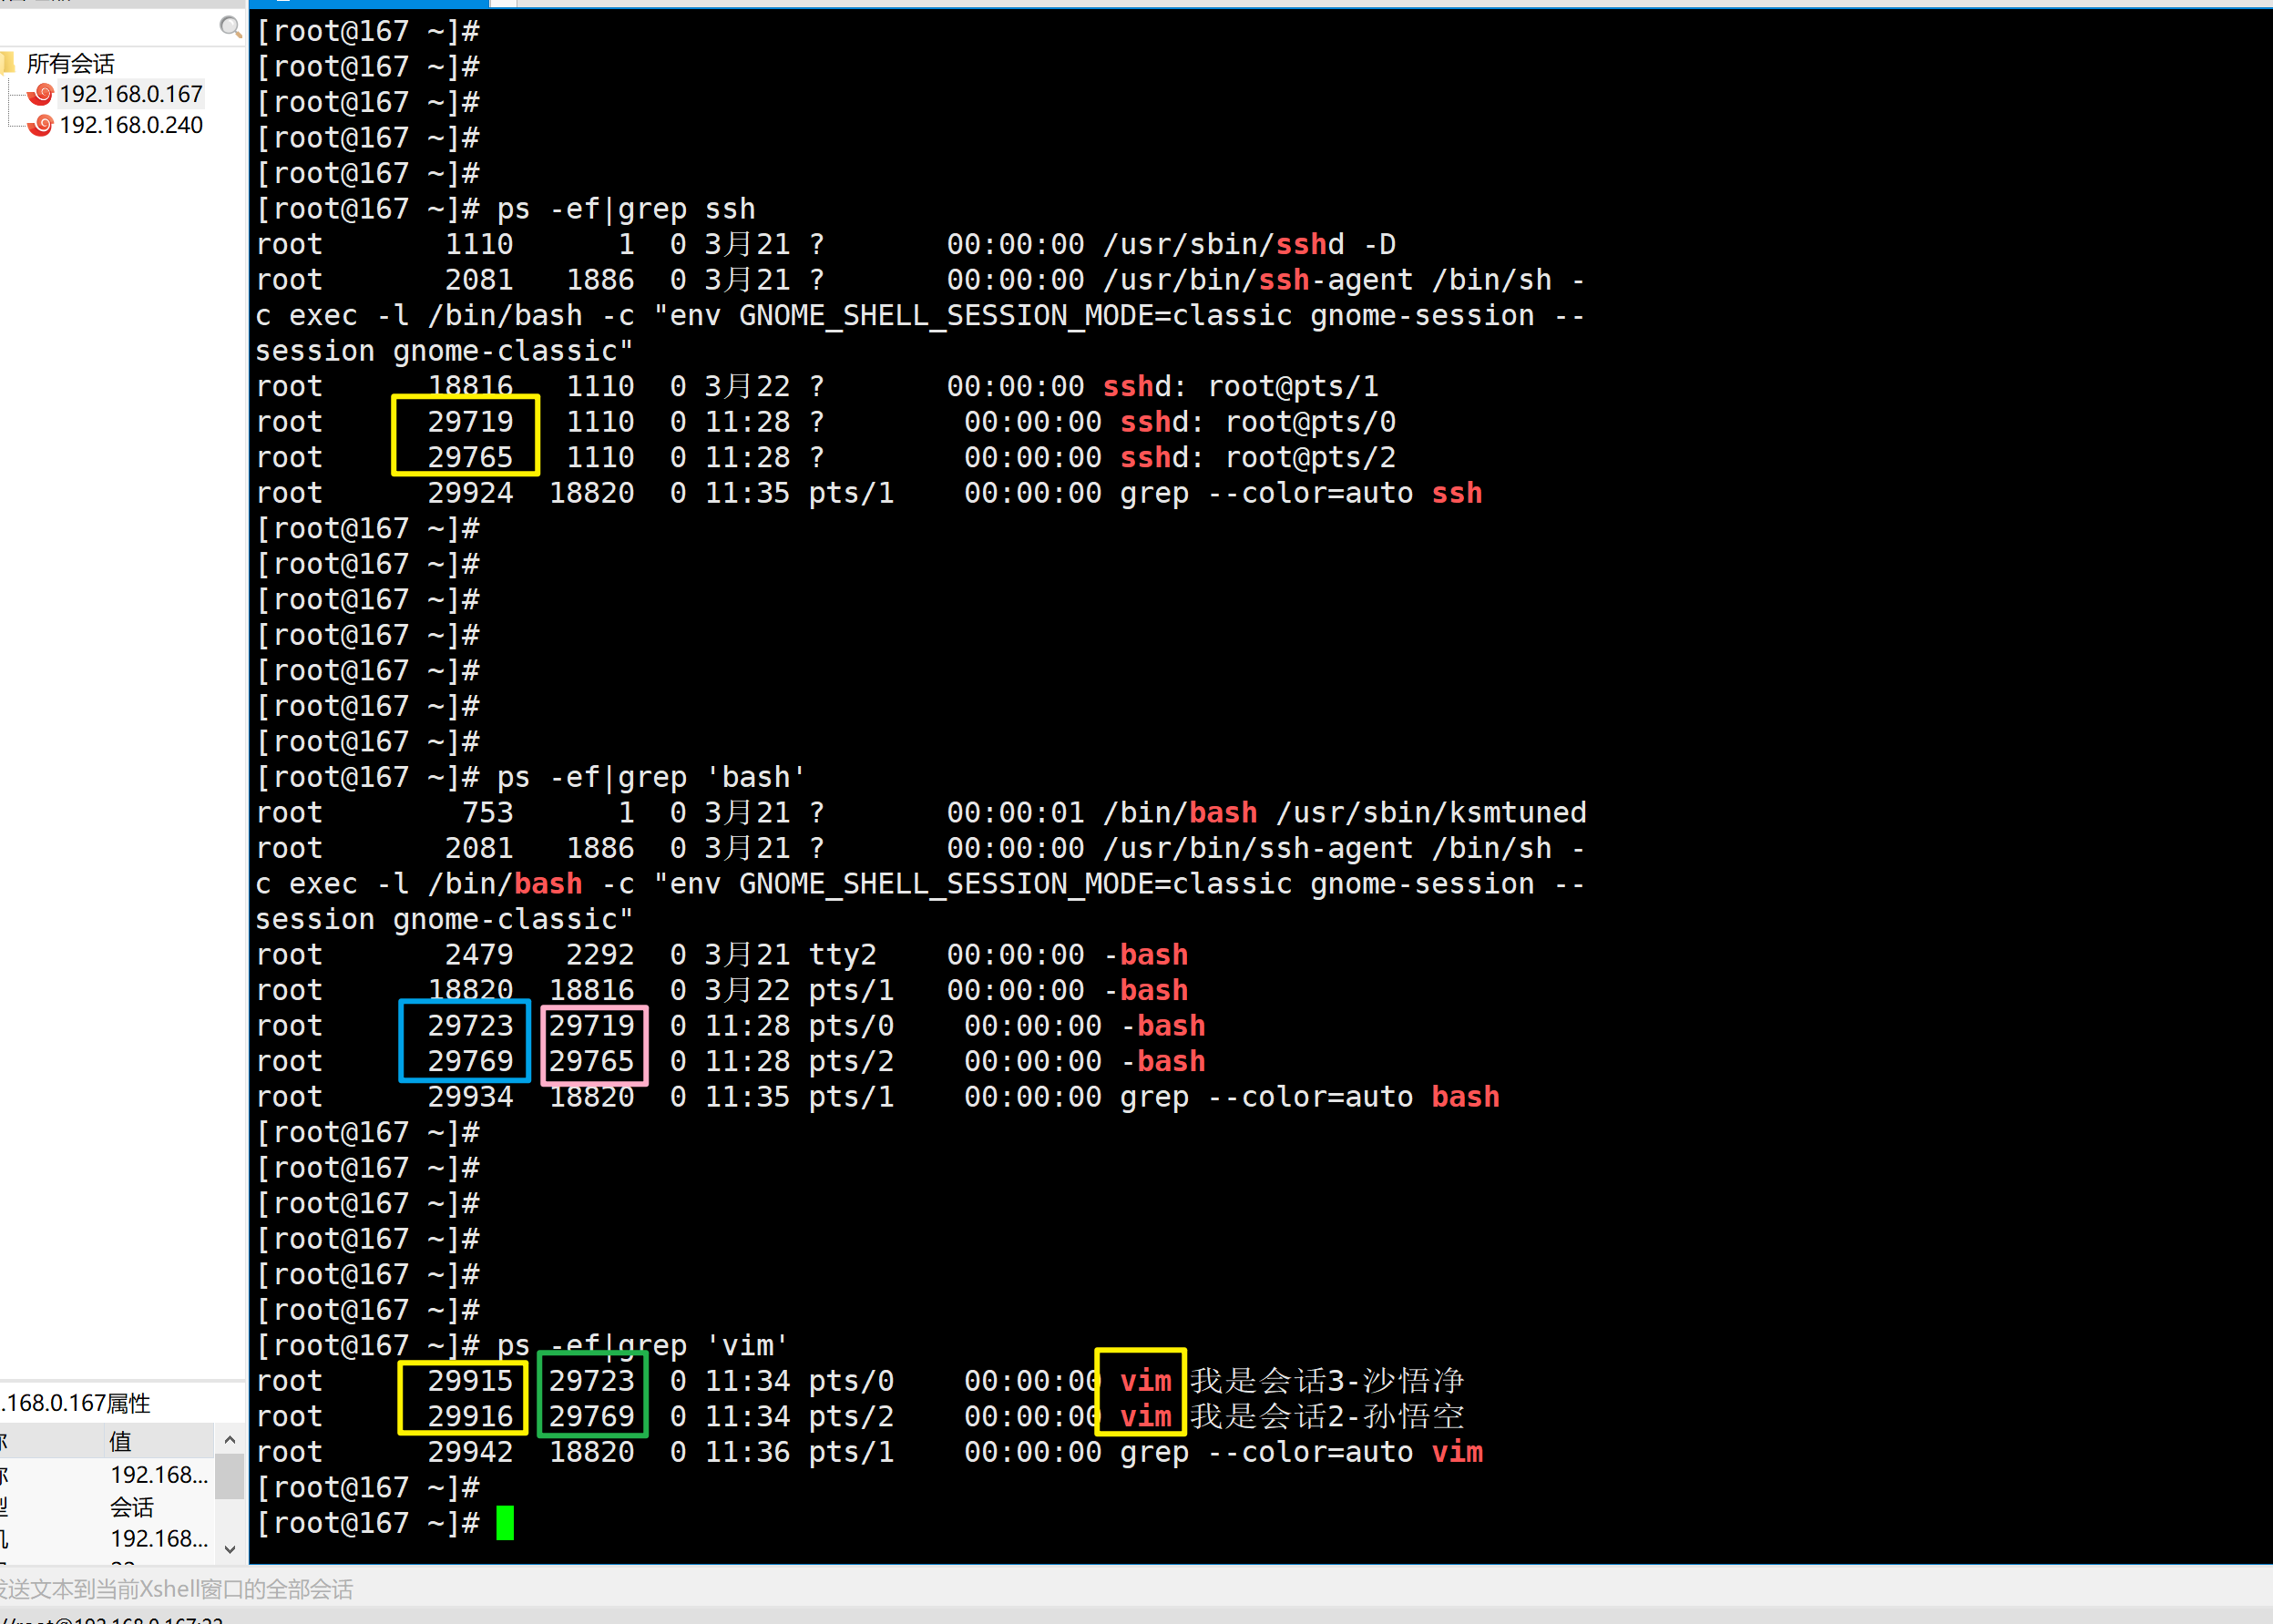This screenshot has width=2273, height=1624.
Task: Click the 'sshd: root@pts/1' entry
Action: (1241, 386)
